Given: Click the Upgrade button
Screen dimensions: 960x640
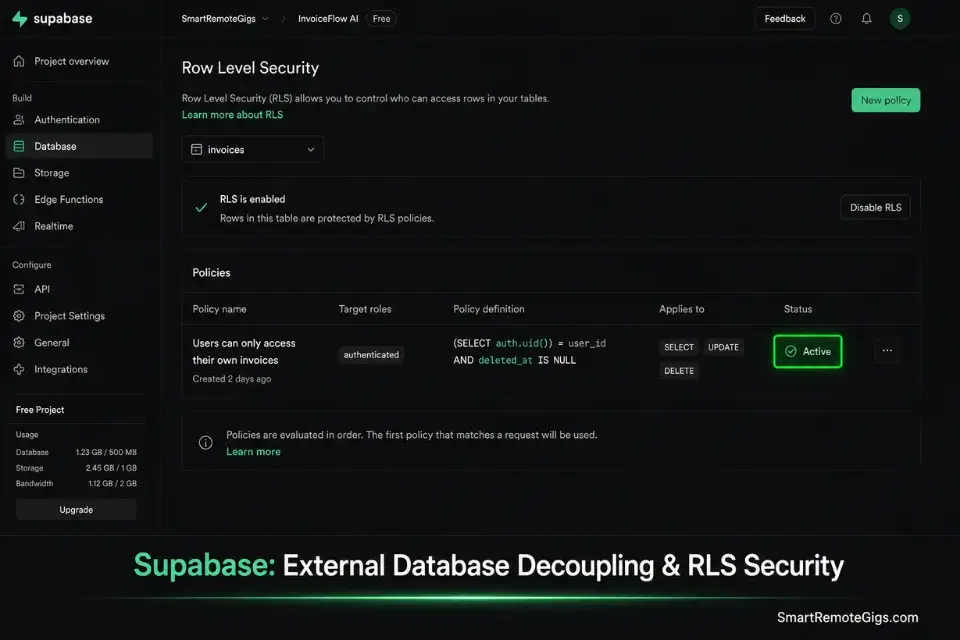Looking at the screenshot, I should [x=76, y=510].
